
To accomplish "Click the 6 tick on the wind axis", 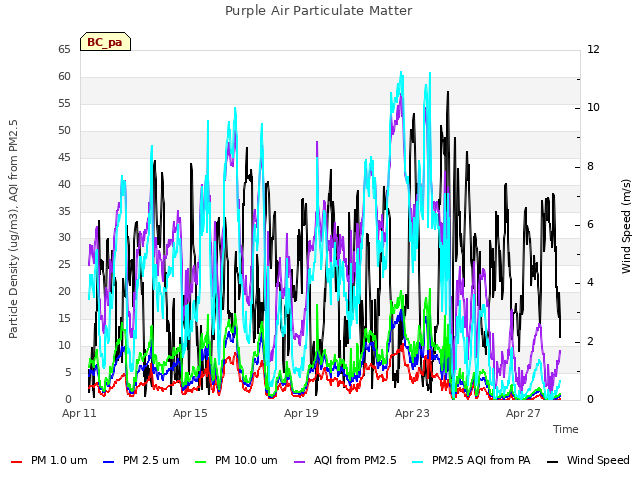I will click(590, 225).
